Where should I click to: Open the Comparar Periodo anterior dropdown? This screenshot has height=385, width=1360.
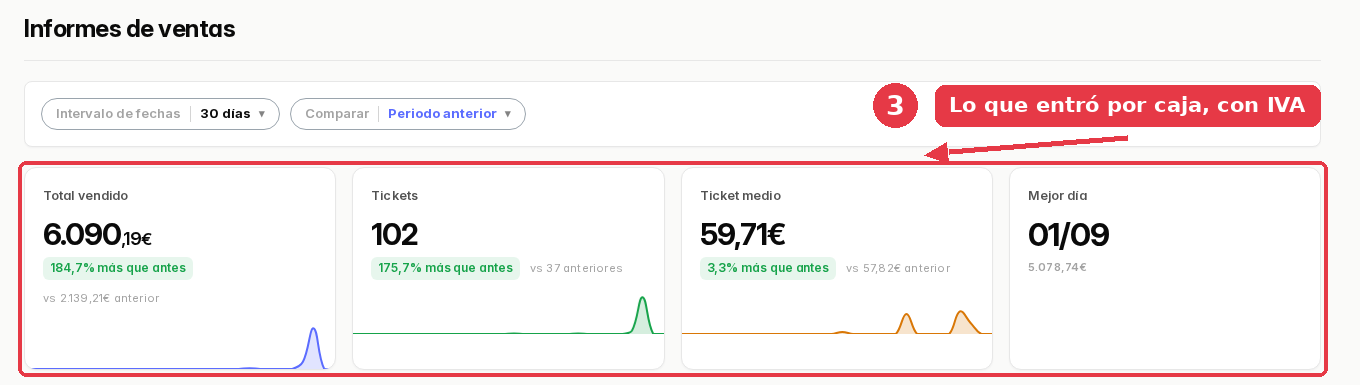pos(408,114)
